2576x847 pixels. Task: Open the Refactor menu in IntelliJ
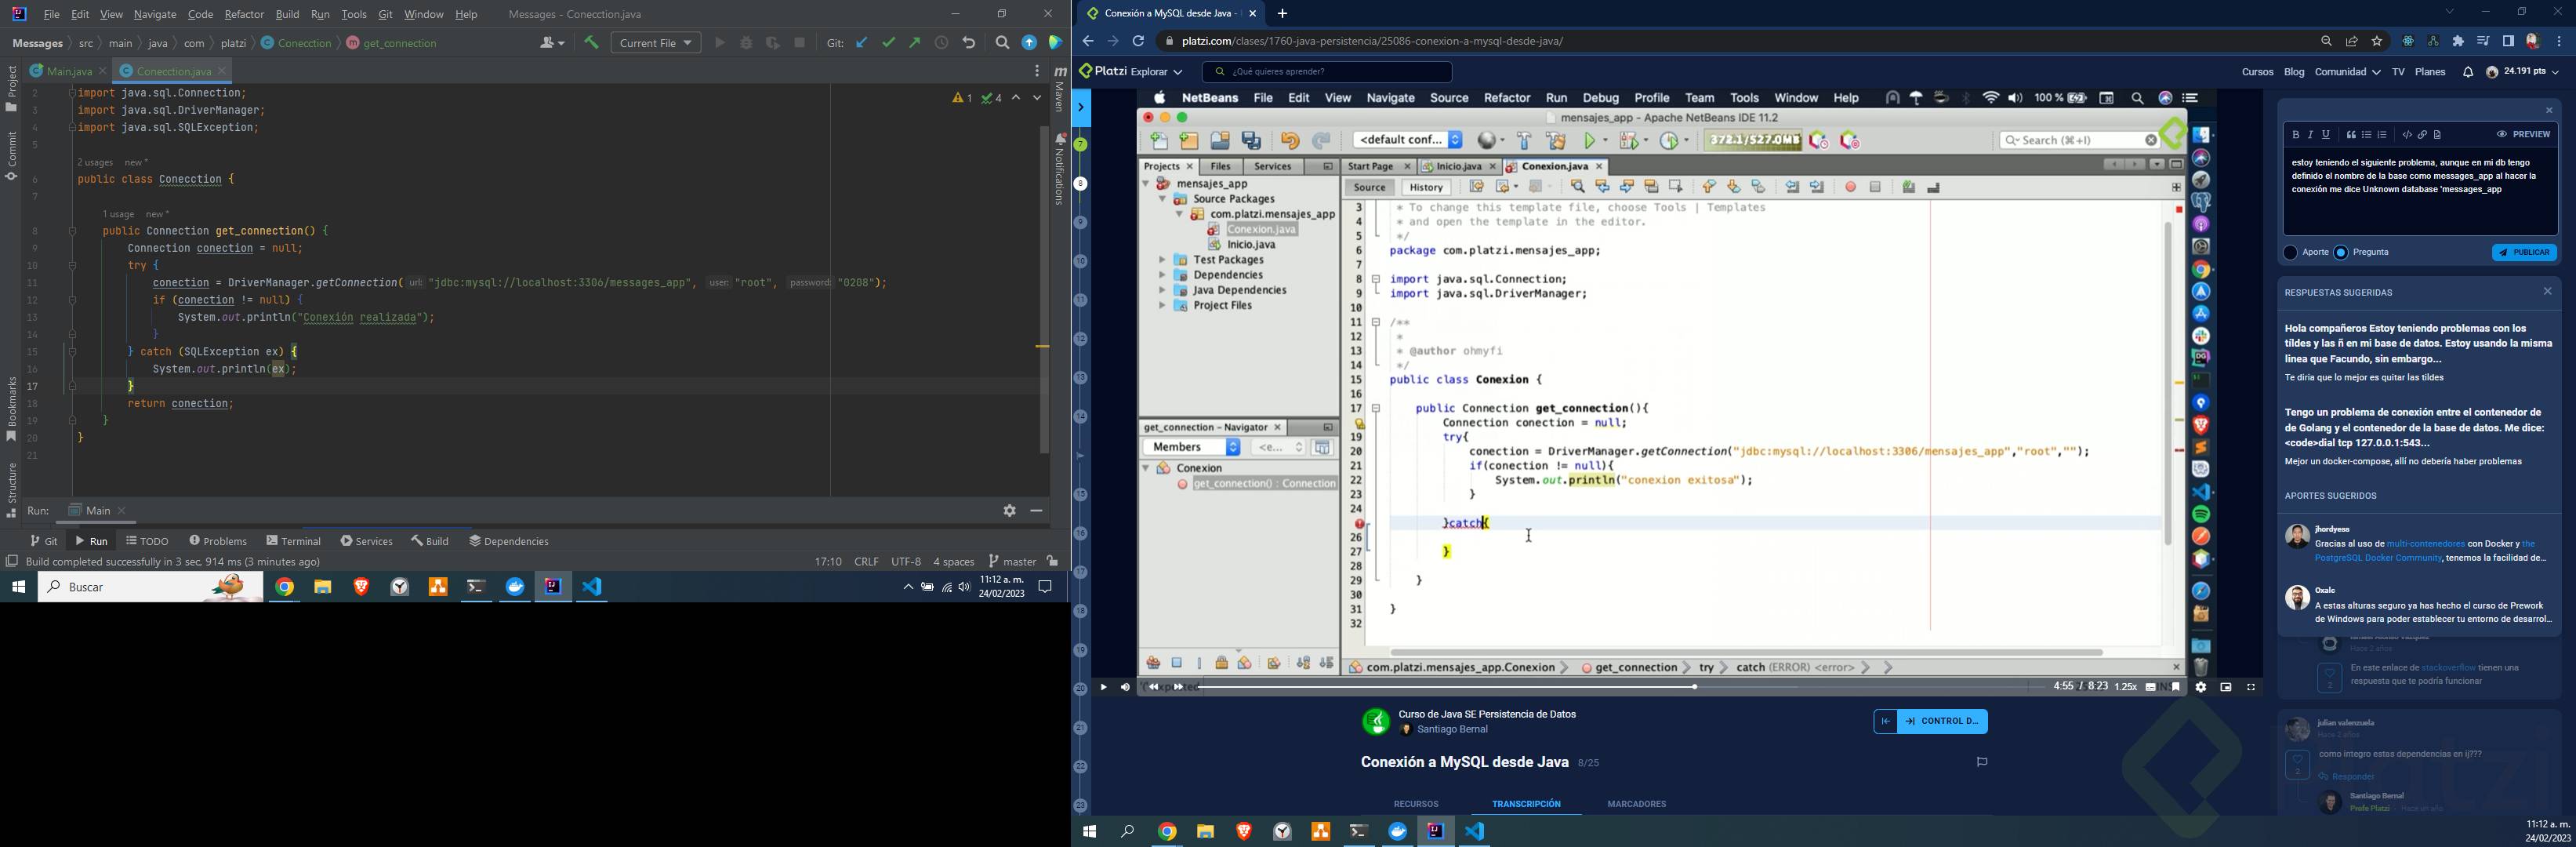244,15
